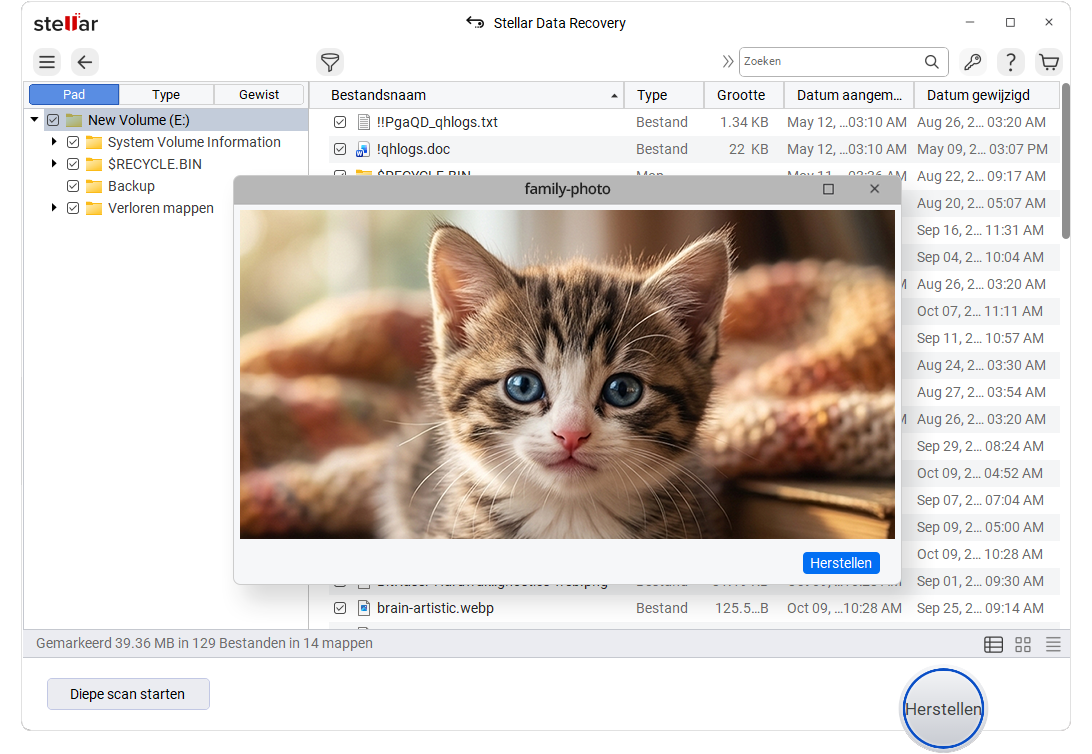
Task: Open the hamburger menu
Action: tap(47, 62)
